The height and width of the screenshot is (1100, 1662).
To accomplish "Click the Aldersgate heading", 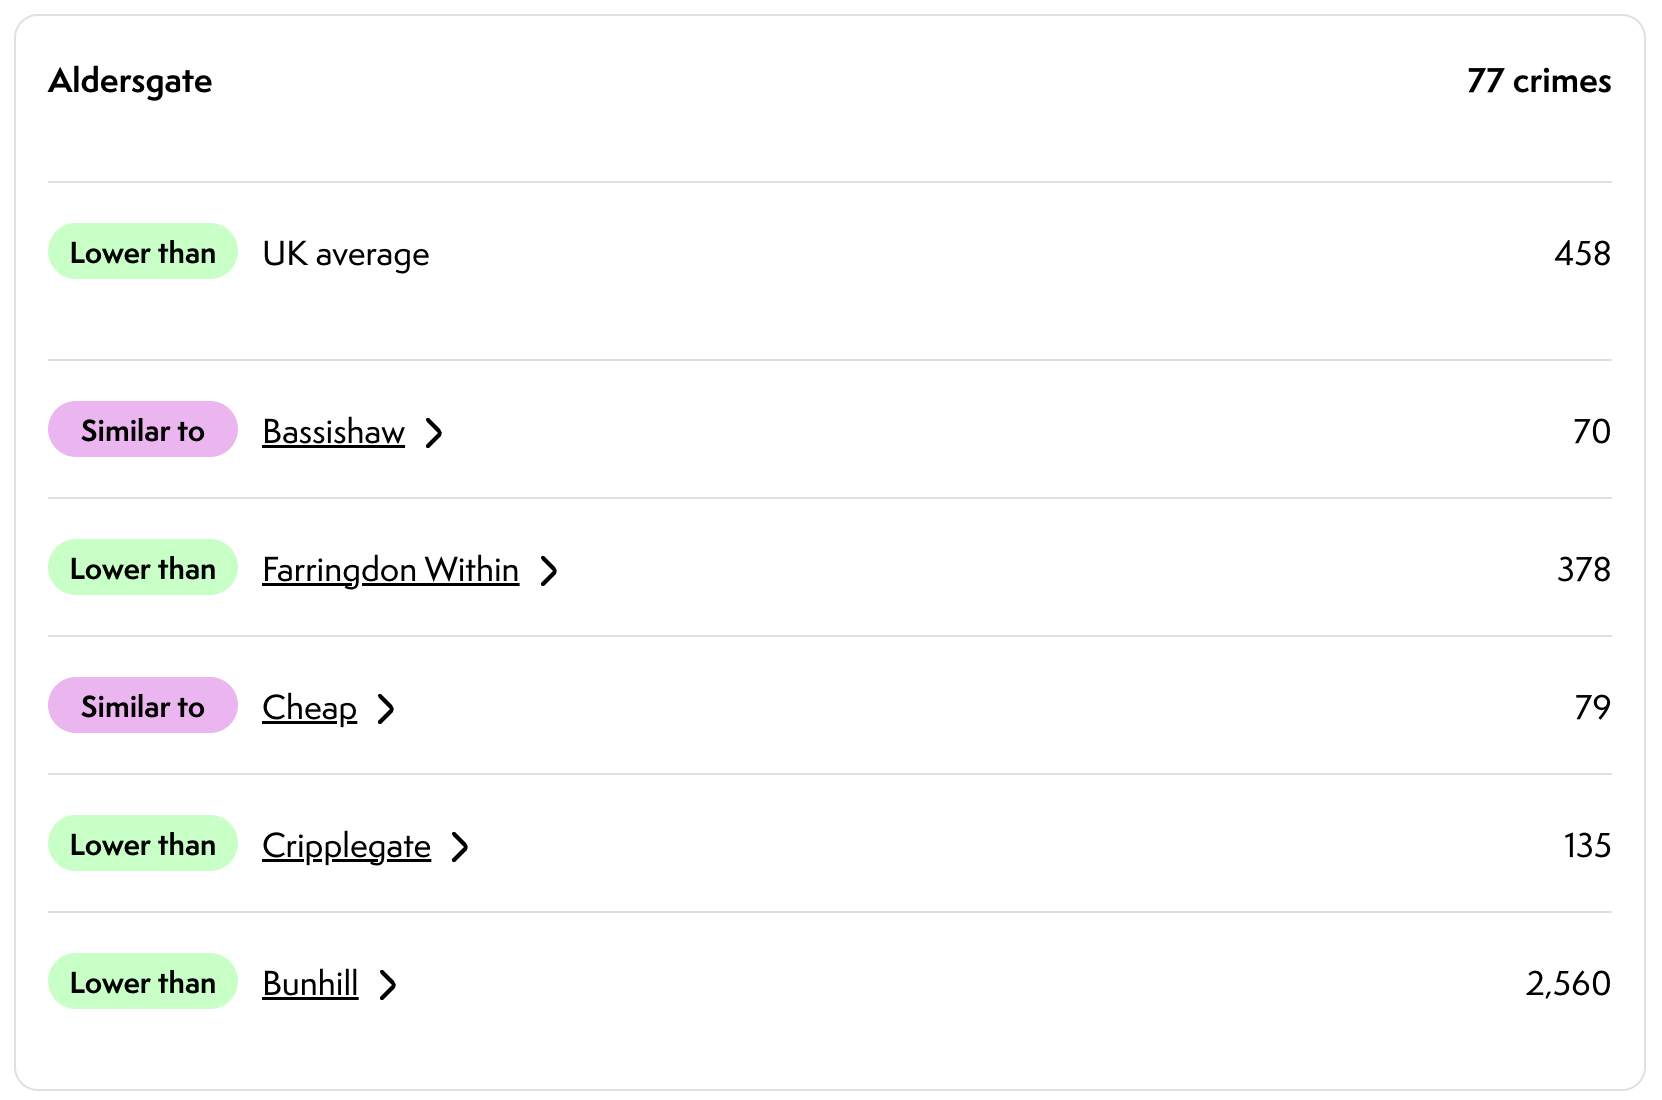I will click(130, 81).
